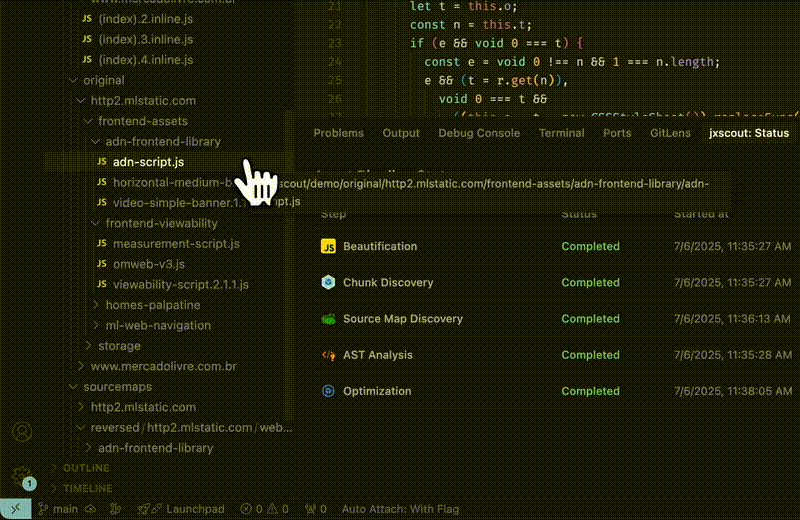Collapse the original folder
800x520 pixels.
pos(73,80)
